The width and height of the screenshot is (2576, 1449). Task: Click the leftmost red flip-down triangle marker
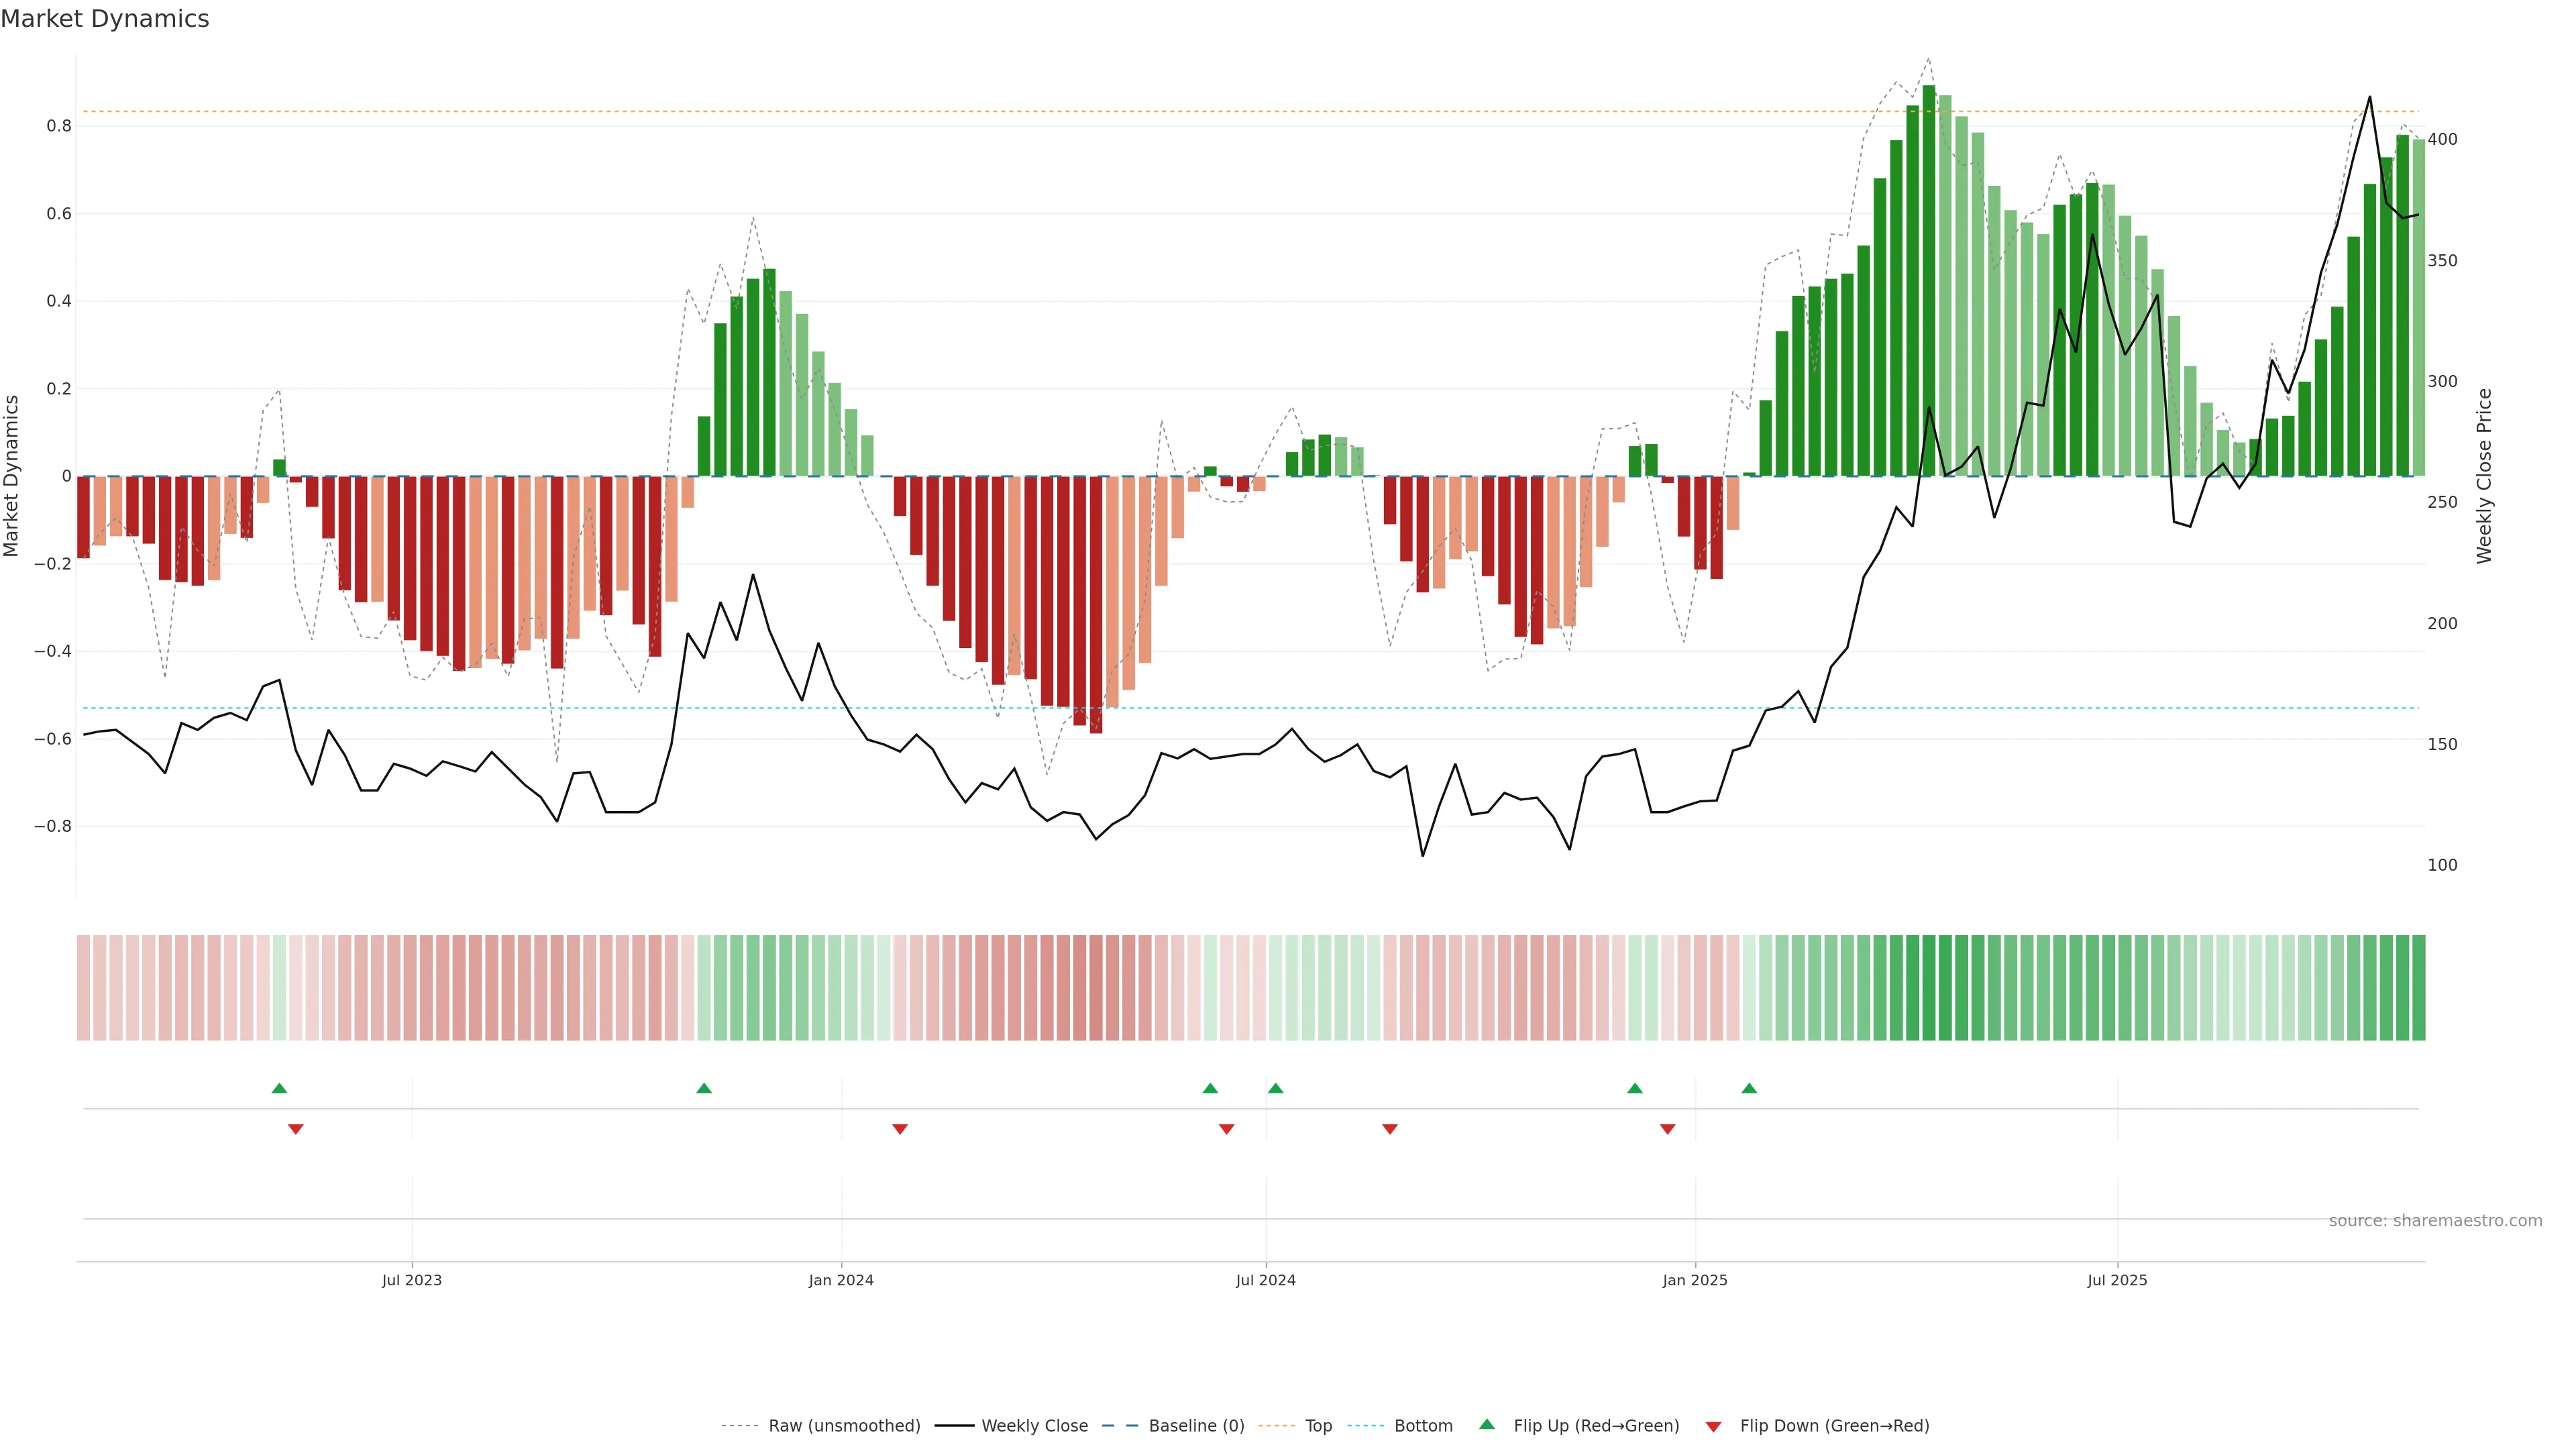click(295, 1129)
